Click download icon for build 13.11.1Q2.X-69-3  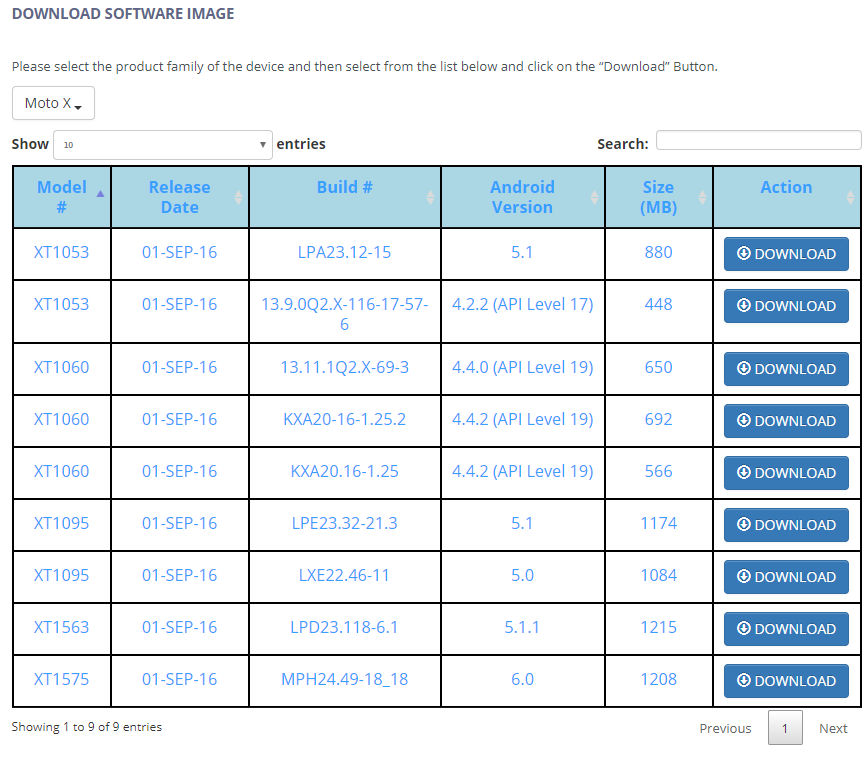click(743, 368)
